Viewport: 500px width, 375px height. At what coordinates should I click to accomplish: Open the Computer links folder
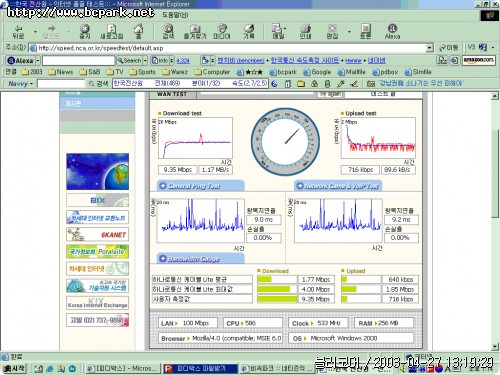click(212, 72)
